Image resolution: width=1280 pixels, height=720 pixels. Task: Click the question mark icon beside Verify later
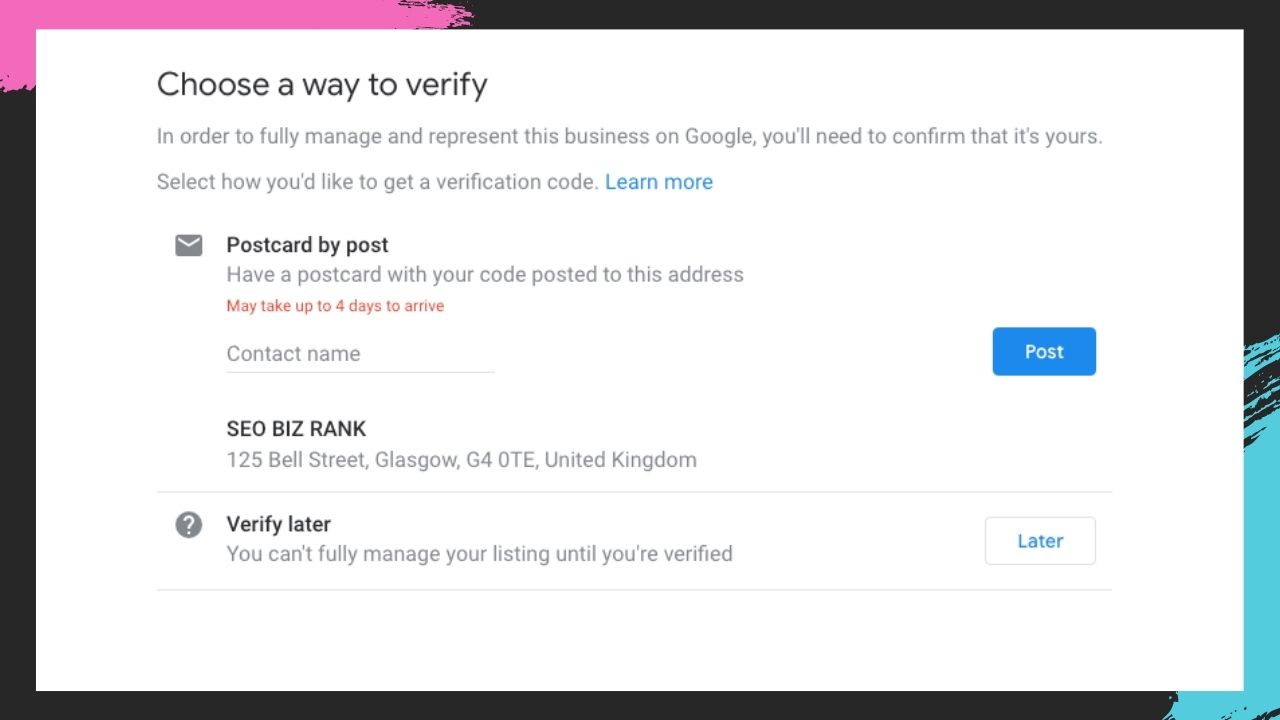point(188,525)
